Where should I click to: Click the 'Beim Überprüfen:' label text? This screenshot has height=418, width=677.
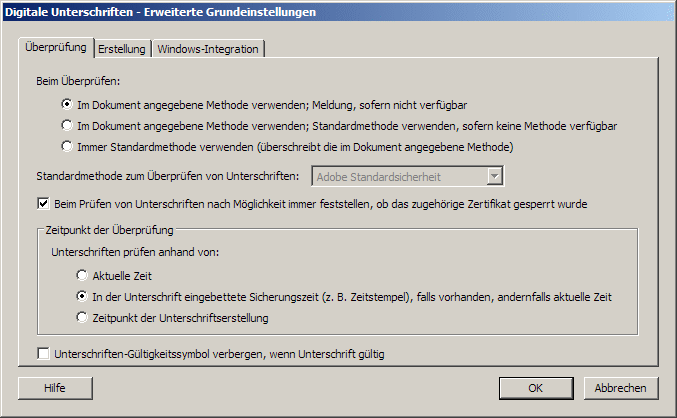(78, 81)
